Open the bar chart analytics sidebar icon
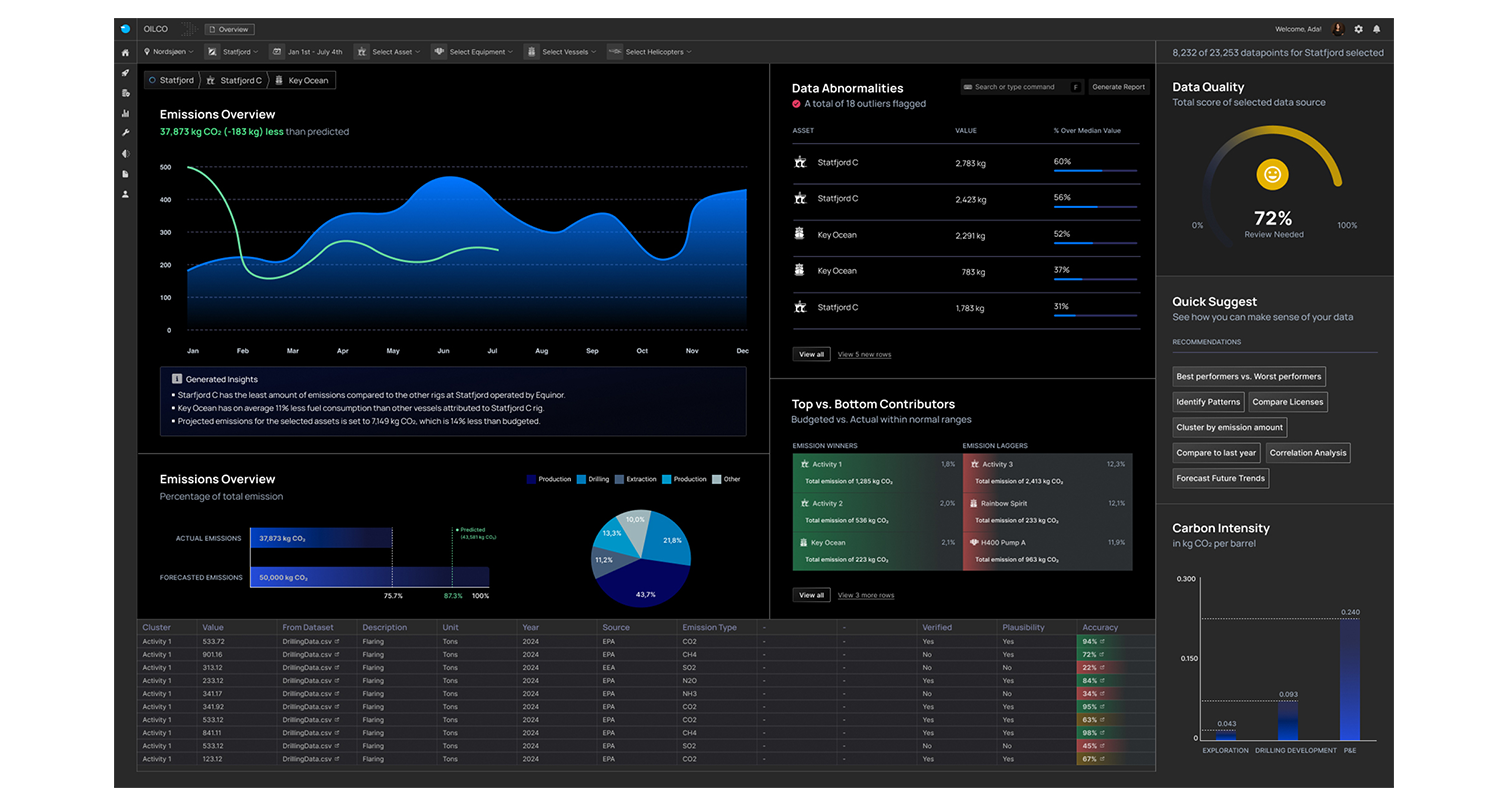 pos(125,113)
